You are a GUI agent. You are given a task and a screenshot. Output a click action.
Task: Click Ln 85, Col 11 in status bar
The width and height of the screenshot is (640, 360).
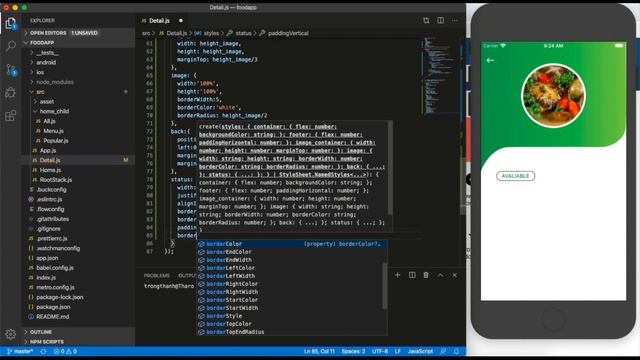[319, 351]
